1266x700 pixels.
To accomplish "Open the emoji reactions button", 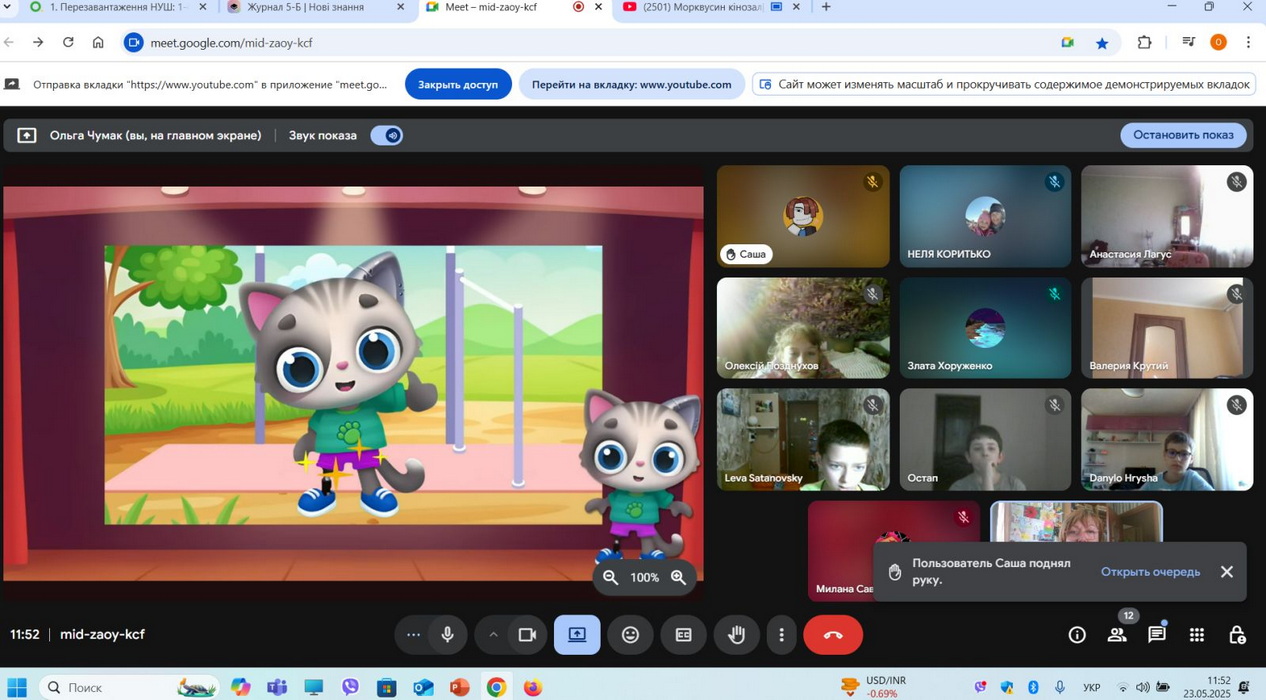I will point(630,635).
